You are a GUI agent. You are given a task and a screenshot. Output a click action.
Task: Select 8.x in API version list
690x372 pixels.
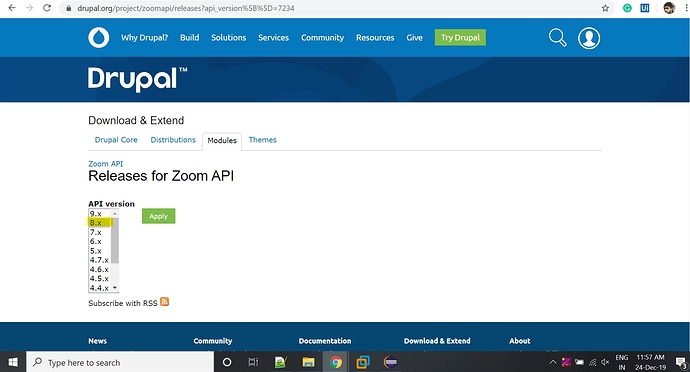tap(99, 223)
